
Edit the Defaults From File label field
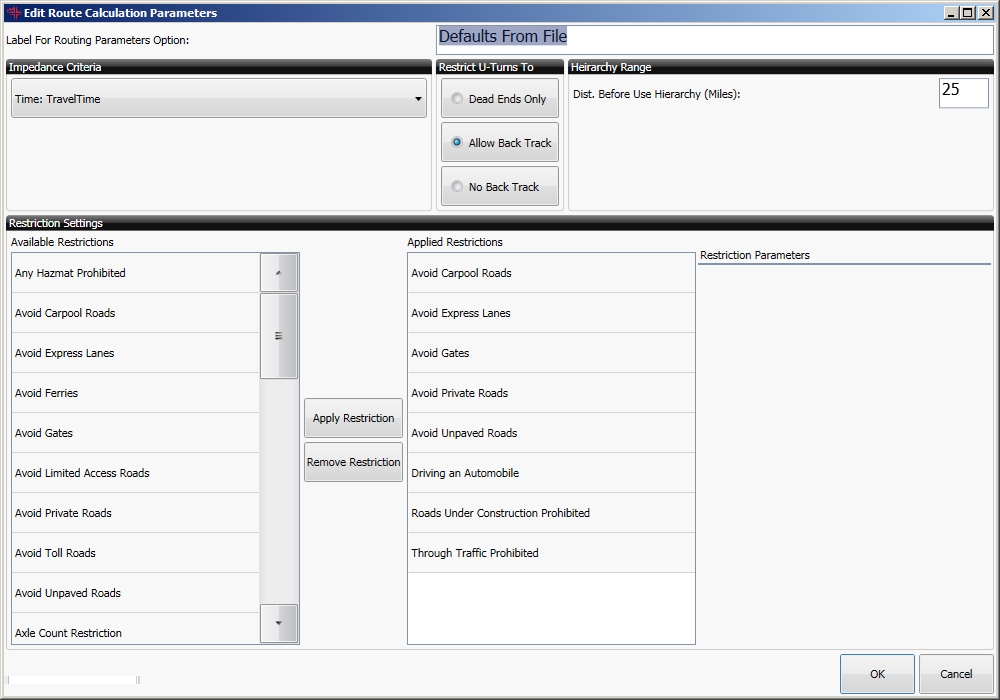(715, 40)
